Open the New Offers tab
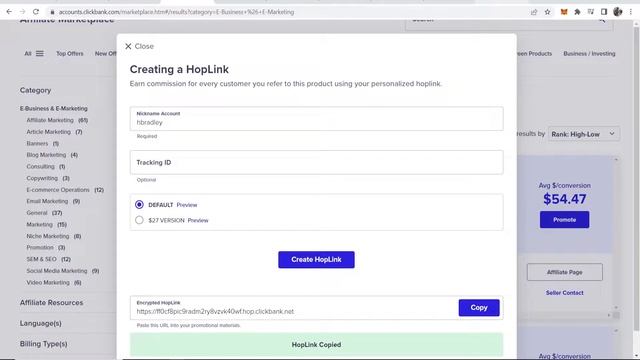 [x=106, y=53]
